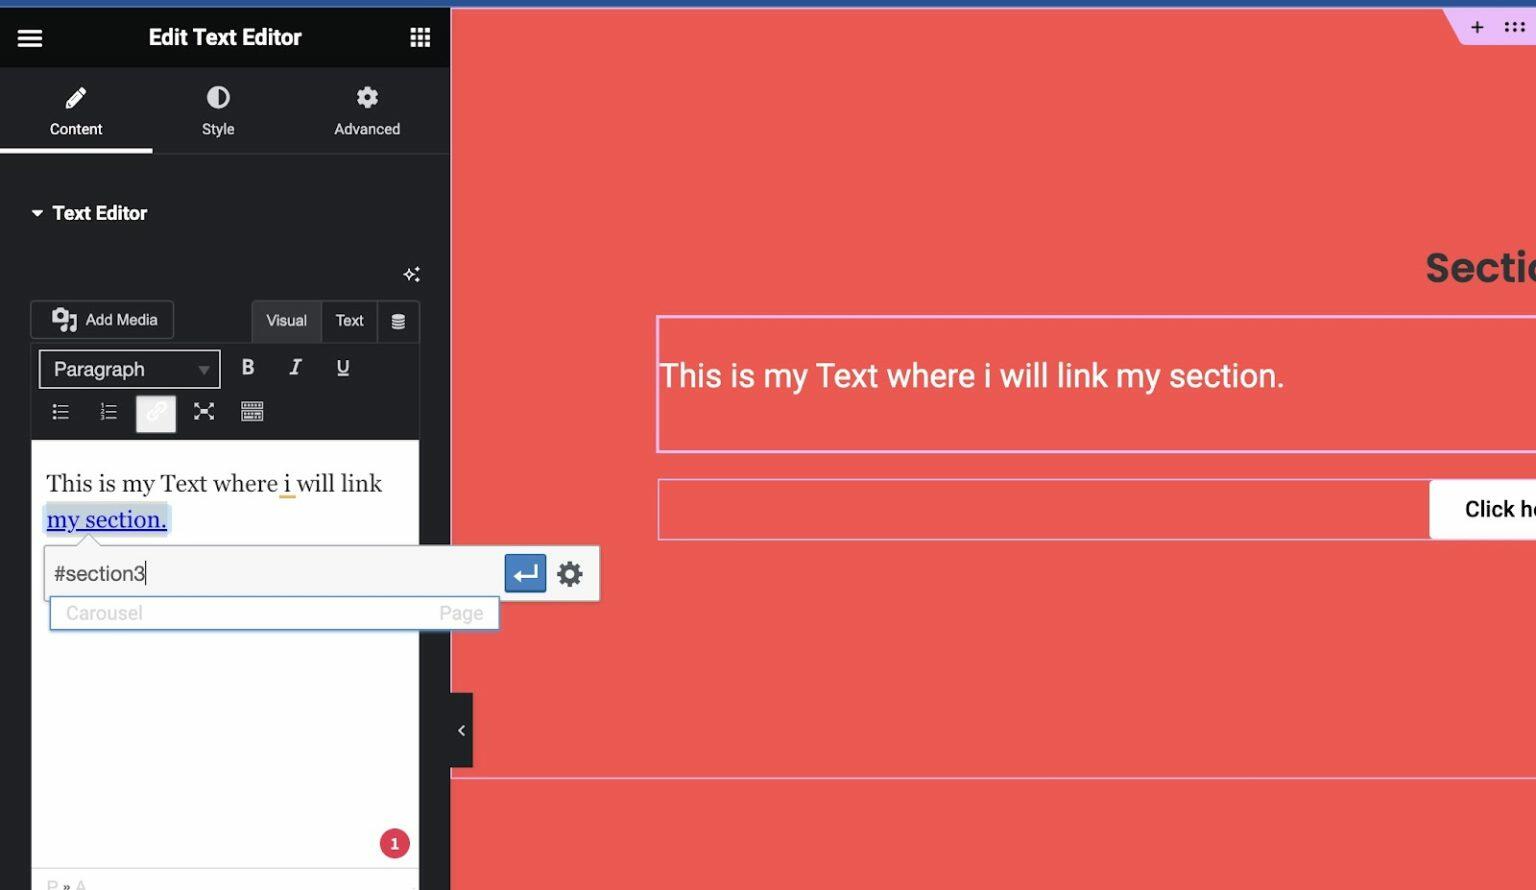
Task: Click the AI sparkles icon
Action: coord(411,274)
